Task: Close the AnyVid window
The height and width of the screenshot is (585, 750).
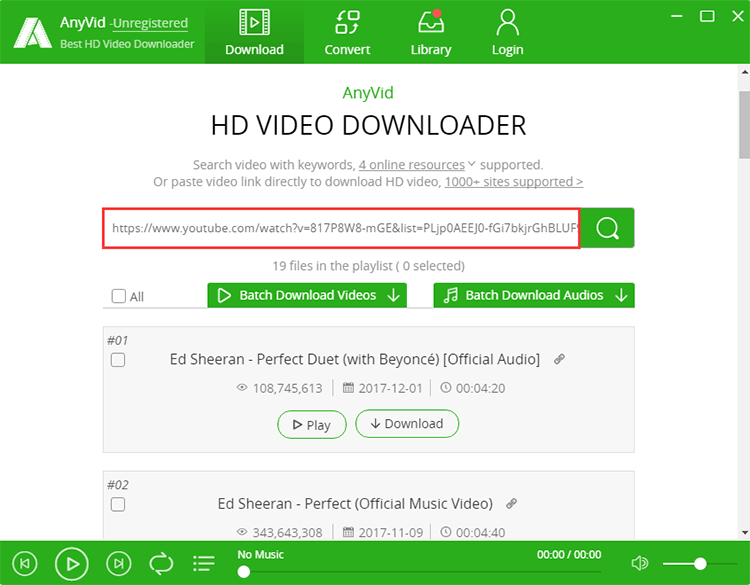Action: click(738, 16)
